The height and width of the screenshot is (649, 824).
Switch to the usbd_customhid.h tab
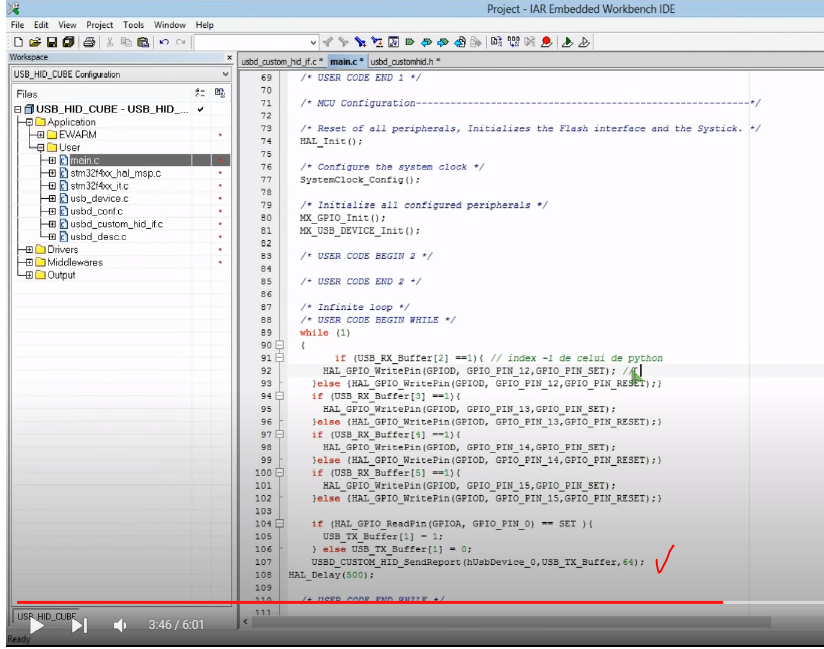[x=405, y=61]
